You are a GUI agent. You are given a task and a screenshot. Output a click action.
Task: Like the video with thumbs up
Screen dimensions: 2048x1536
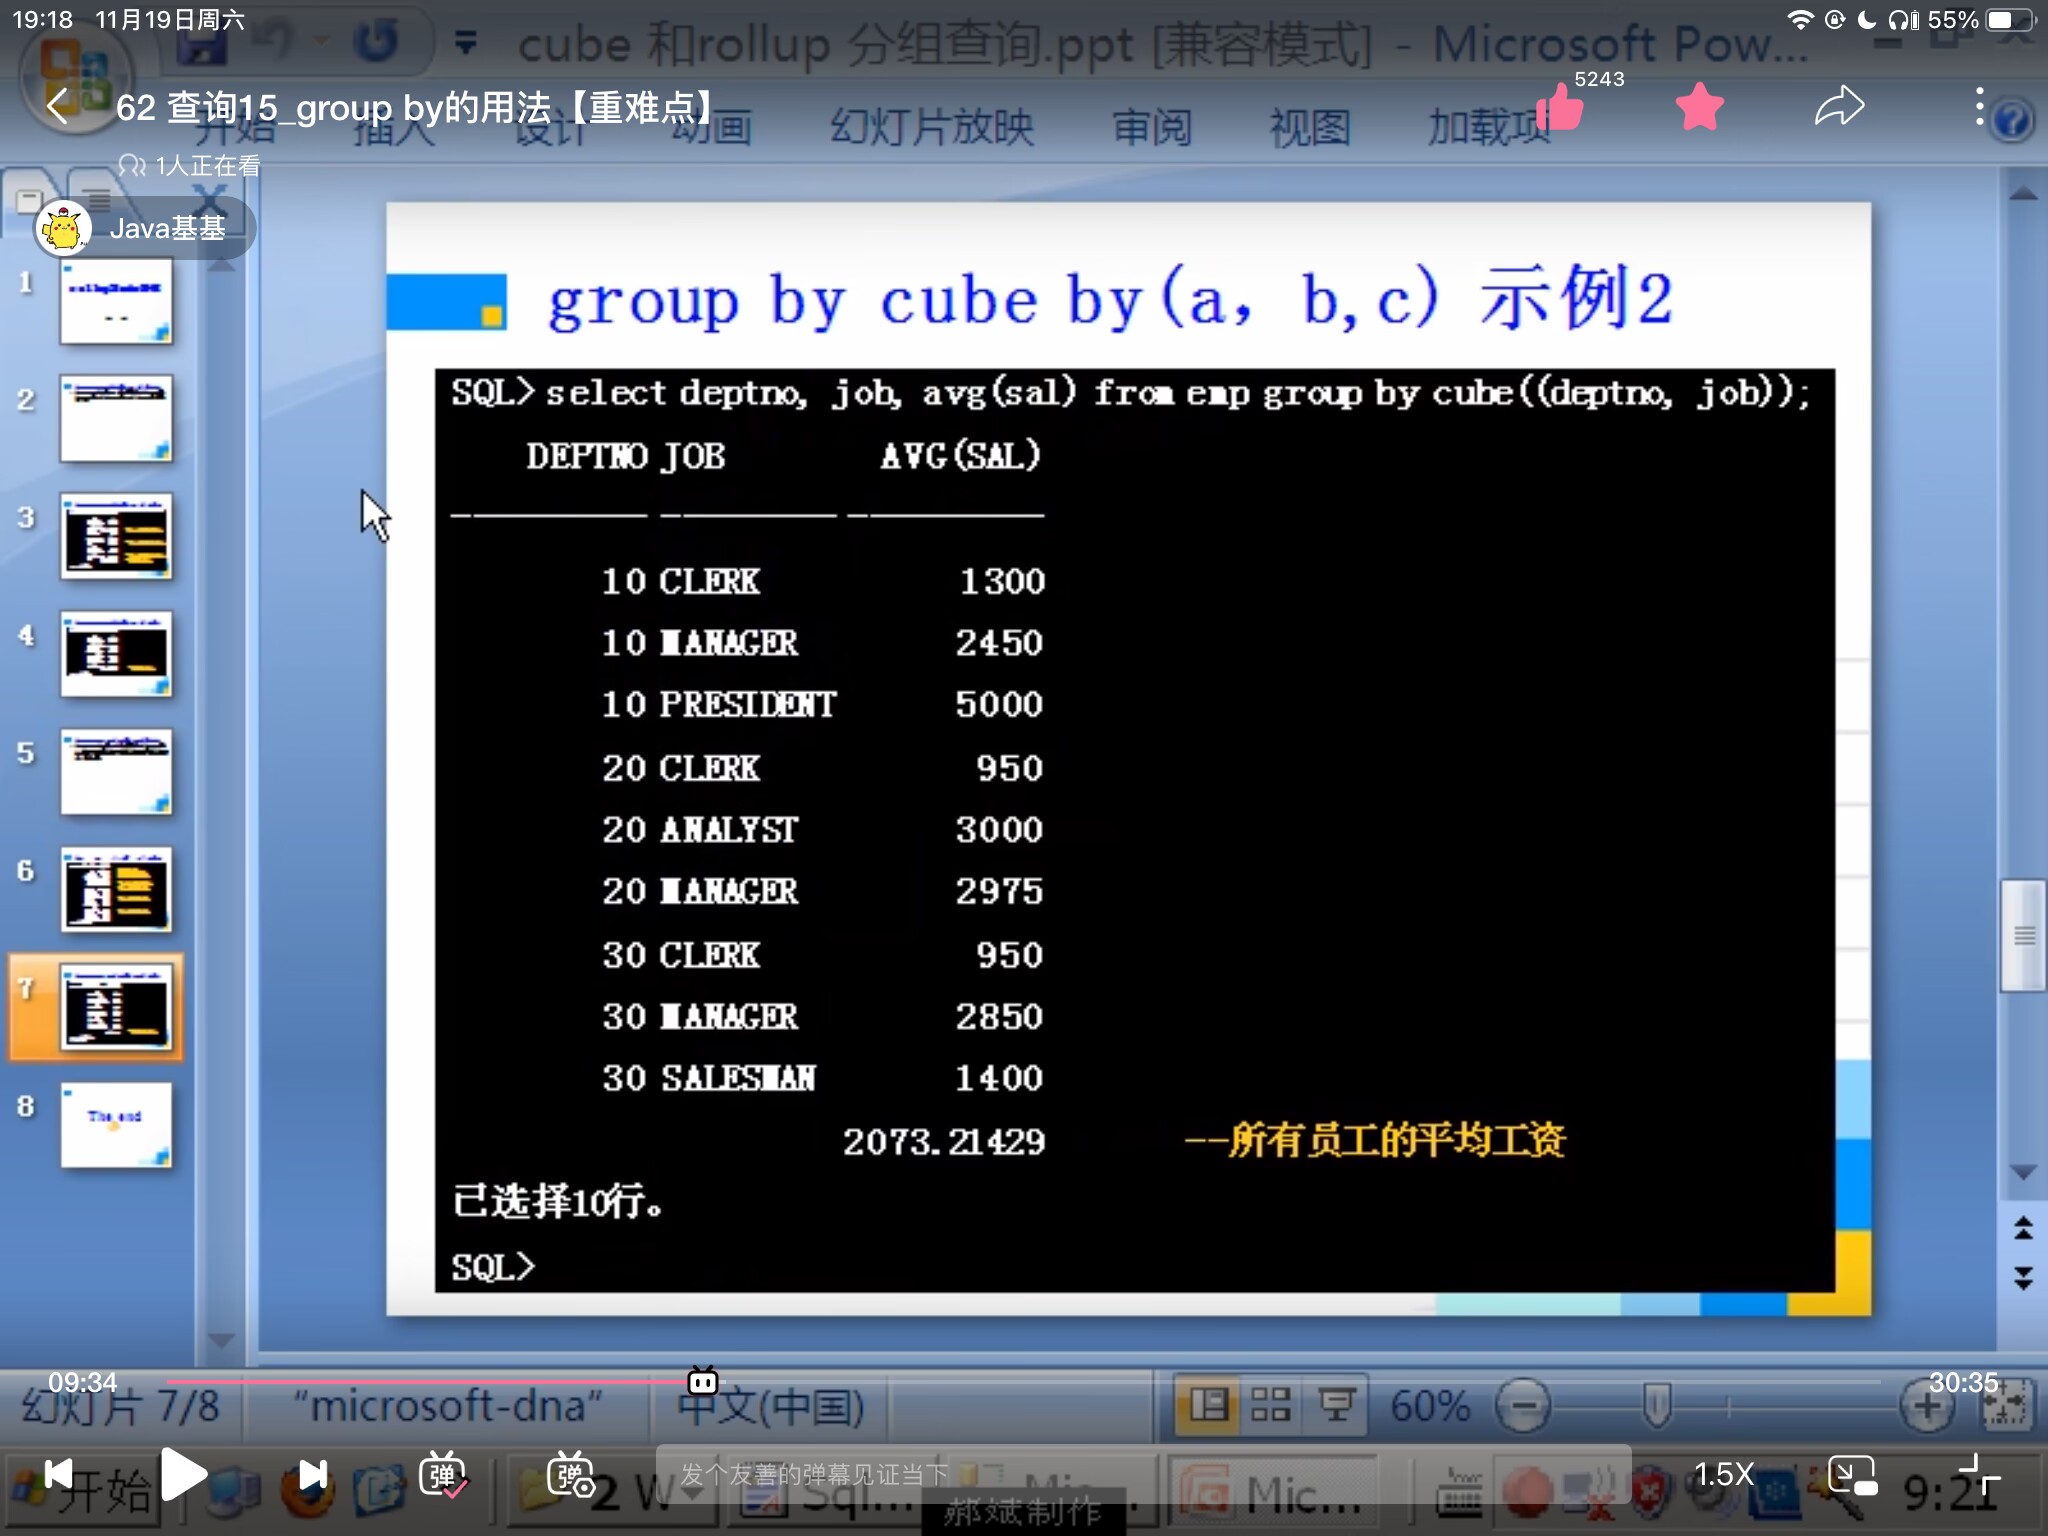1562,108
